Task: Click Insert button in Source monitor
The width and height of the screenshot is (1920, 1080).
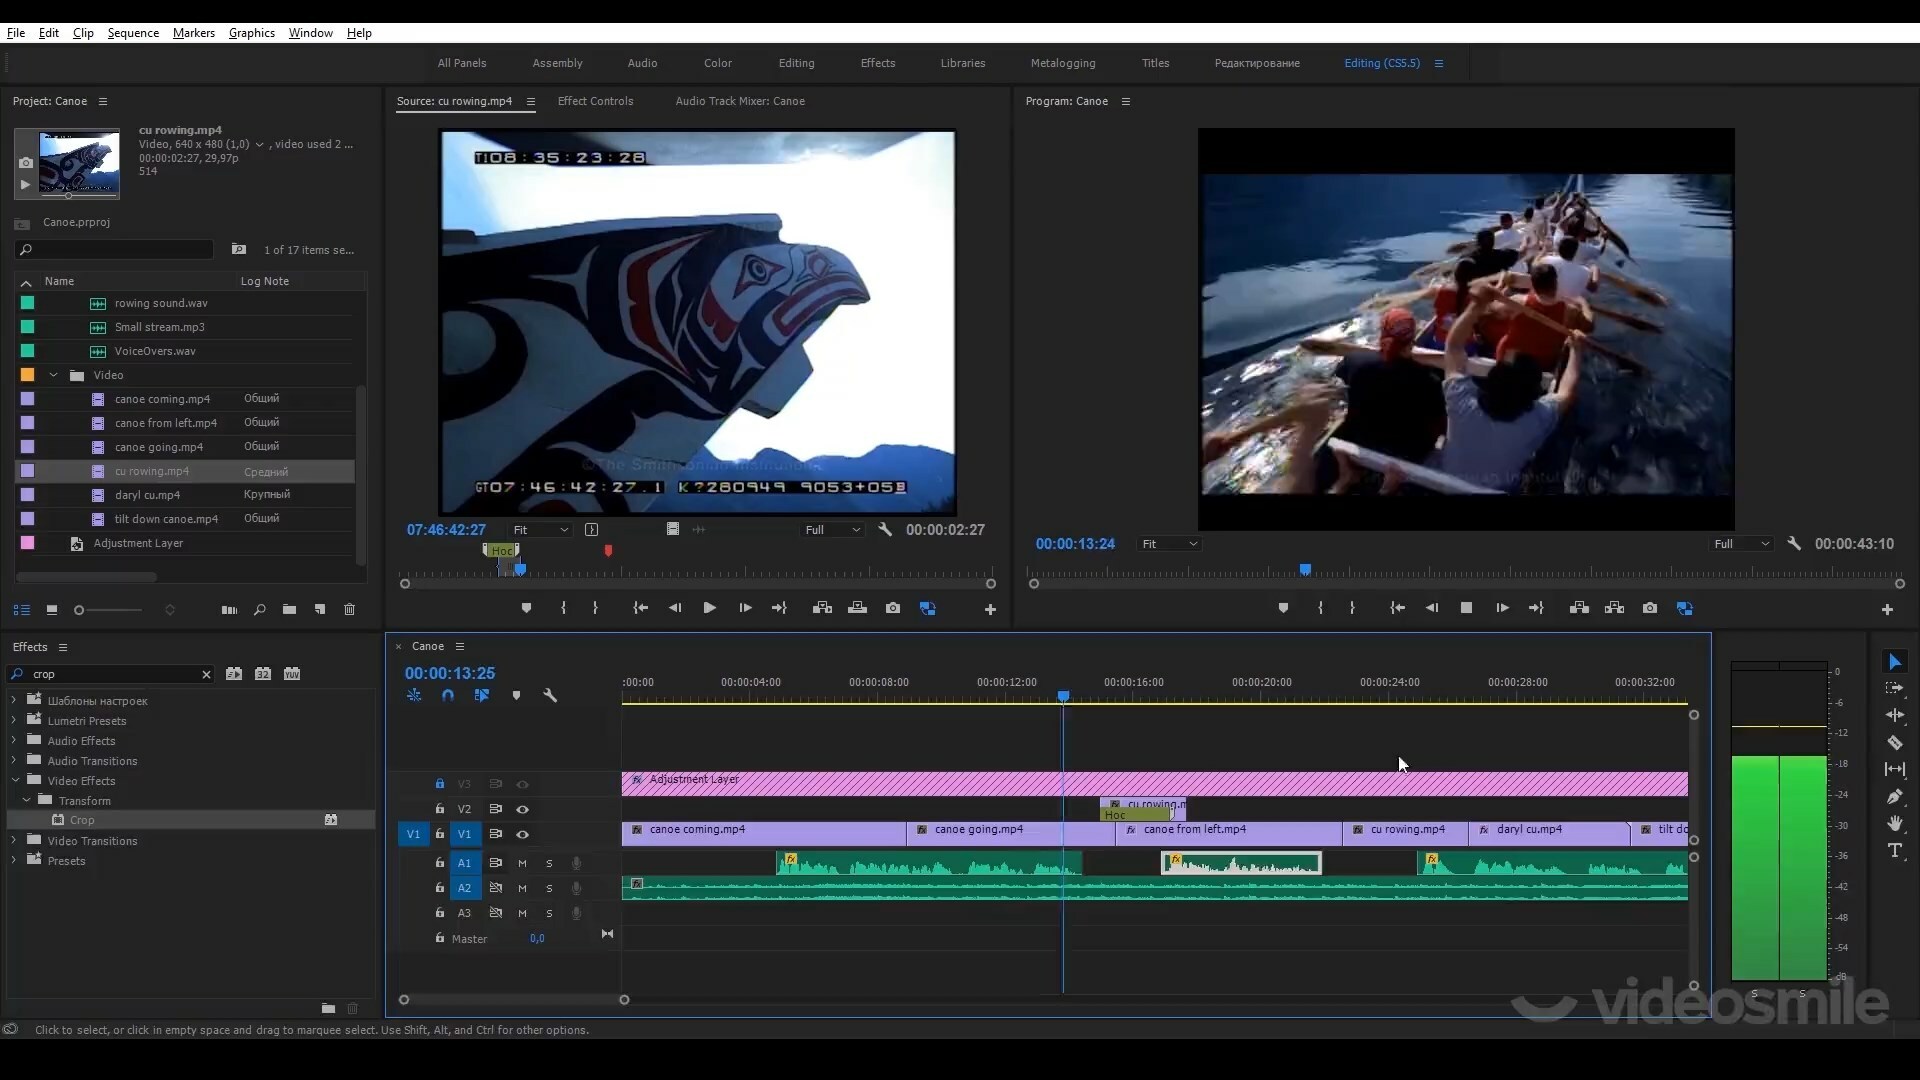Action: pyautogui.click(x=822, y=608)
